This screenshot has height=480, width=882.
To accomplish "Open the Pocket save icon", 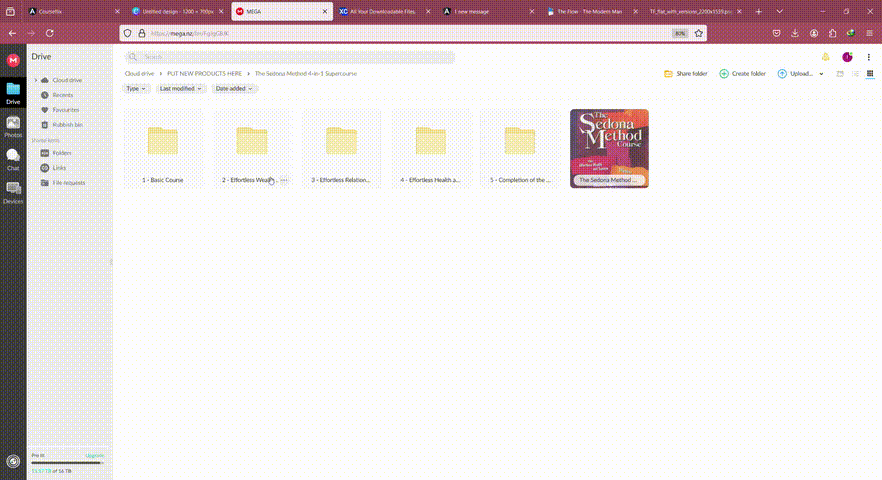I will point(776,33).
